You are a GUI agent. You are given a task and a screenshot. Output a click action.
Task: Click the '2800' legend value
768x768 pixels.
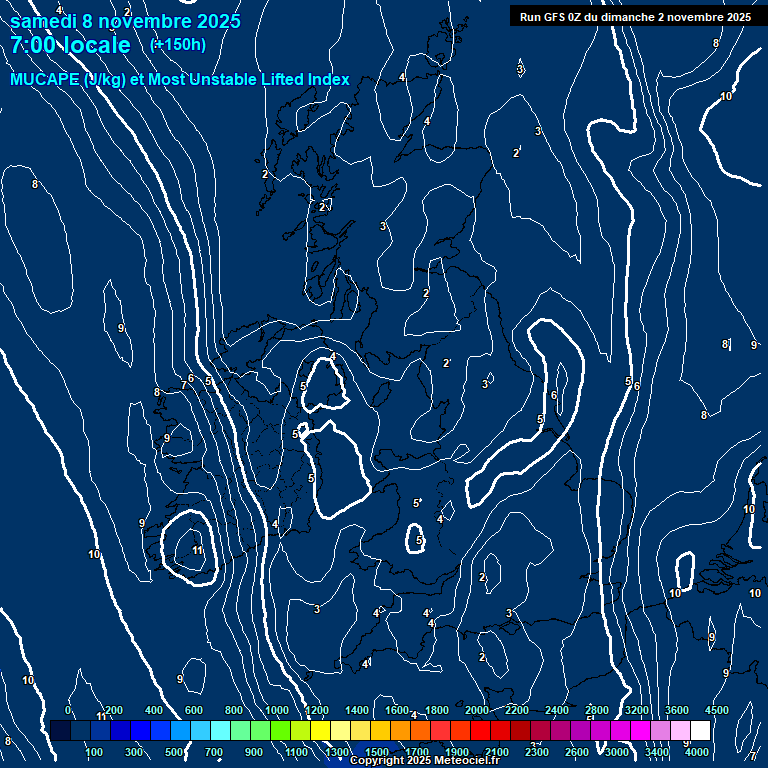(597, 710)
